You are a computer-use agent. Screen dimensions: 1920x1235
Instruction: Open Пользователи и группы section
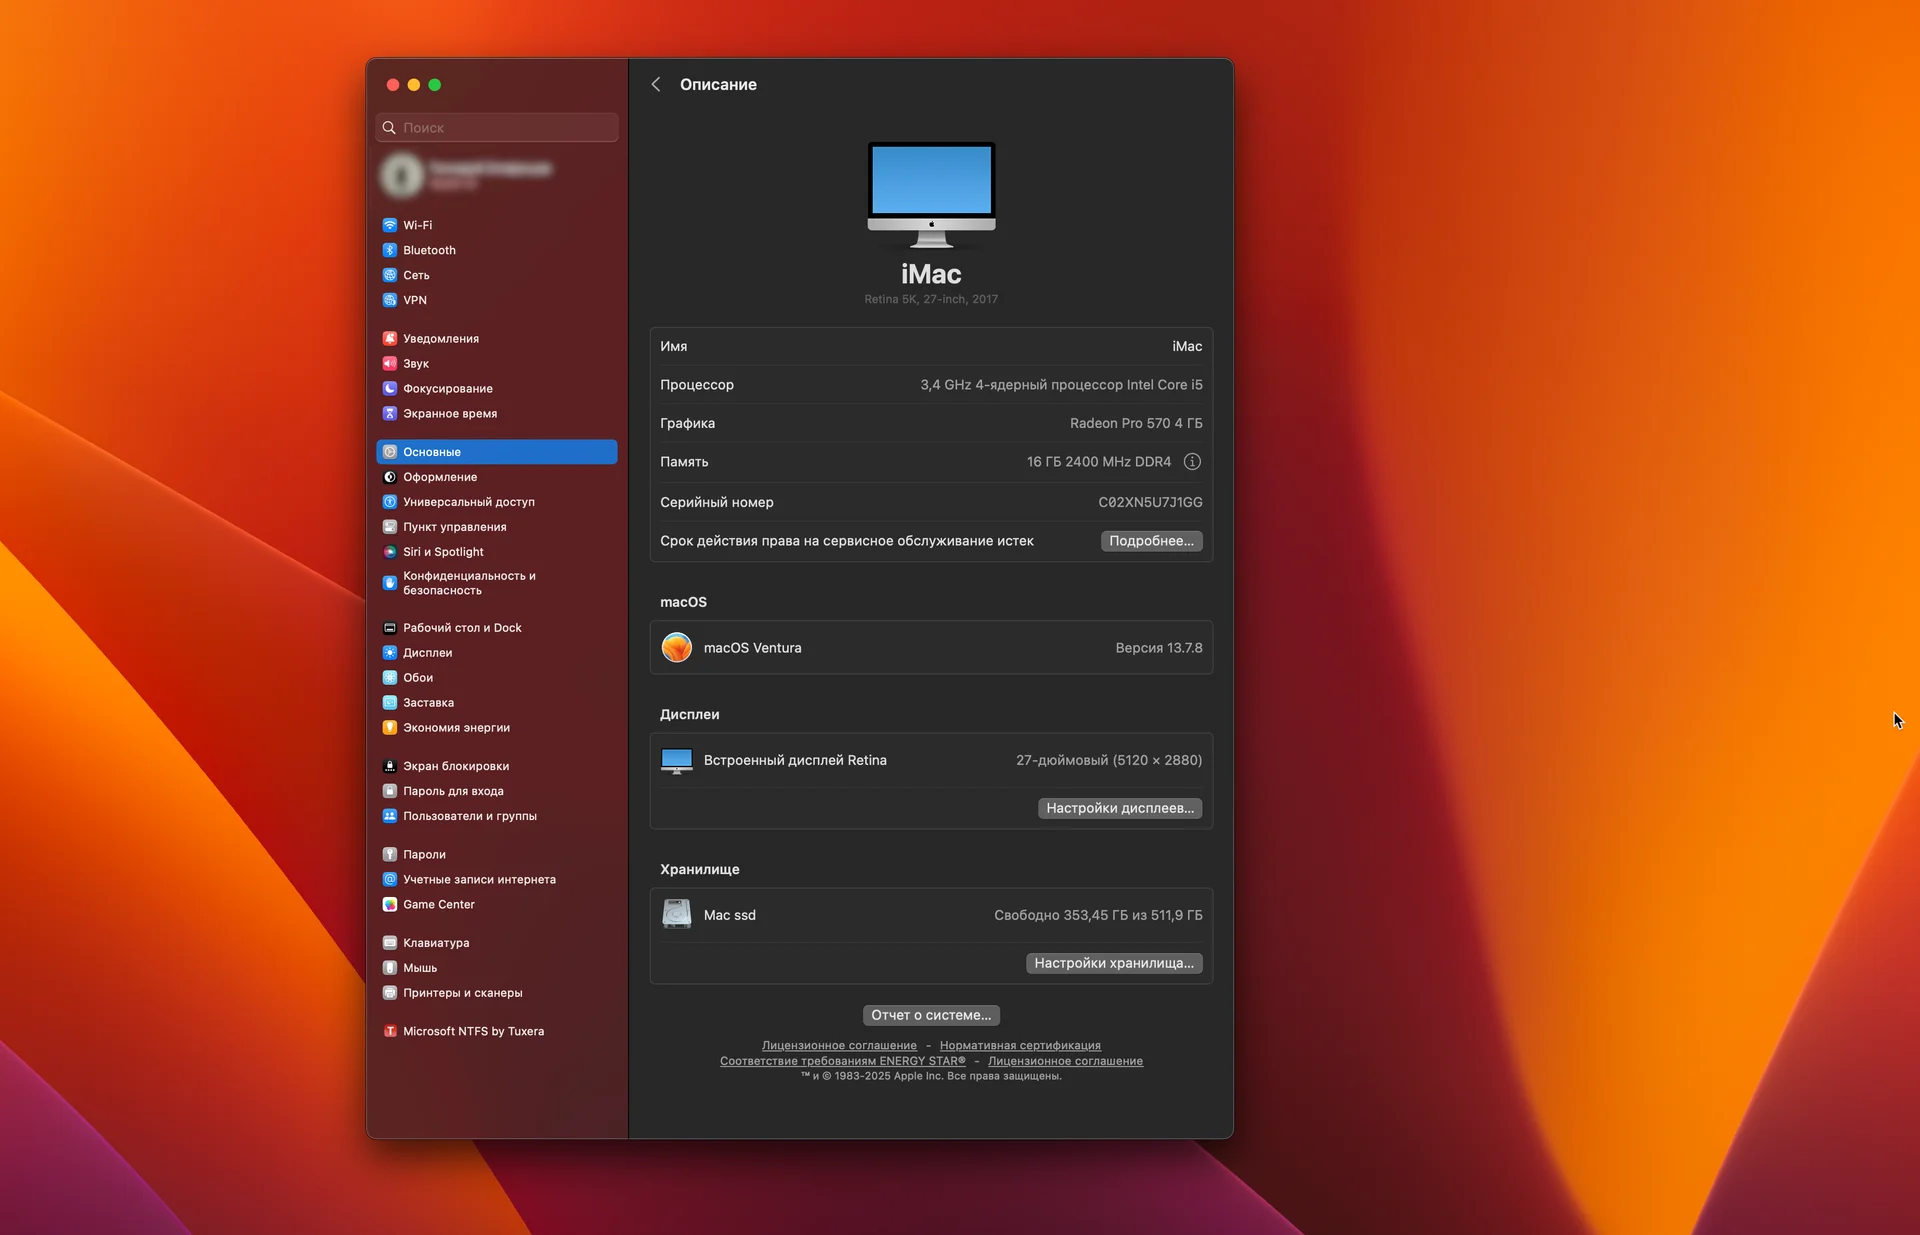(497, 816)
